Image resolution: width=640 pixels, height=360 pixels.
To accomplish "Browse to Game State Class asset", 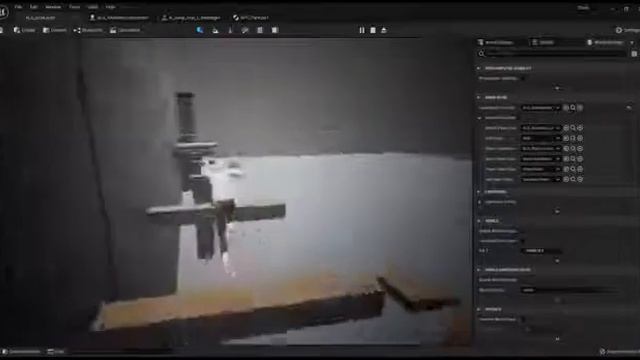I will (x=573, y=159).
